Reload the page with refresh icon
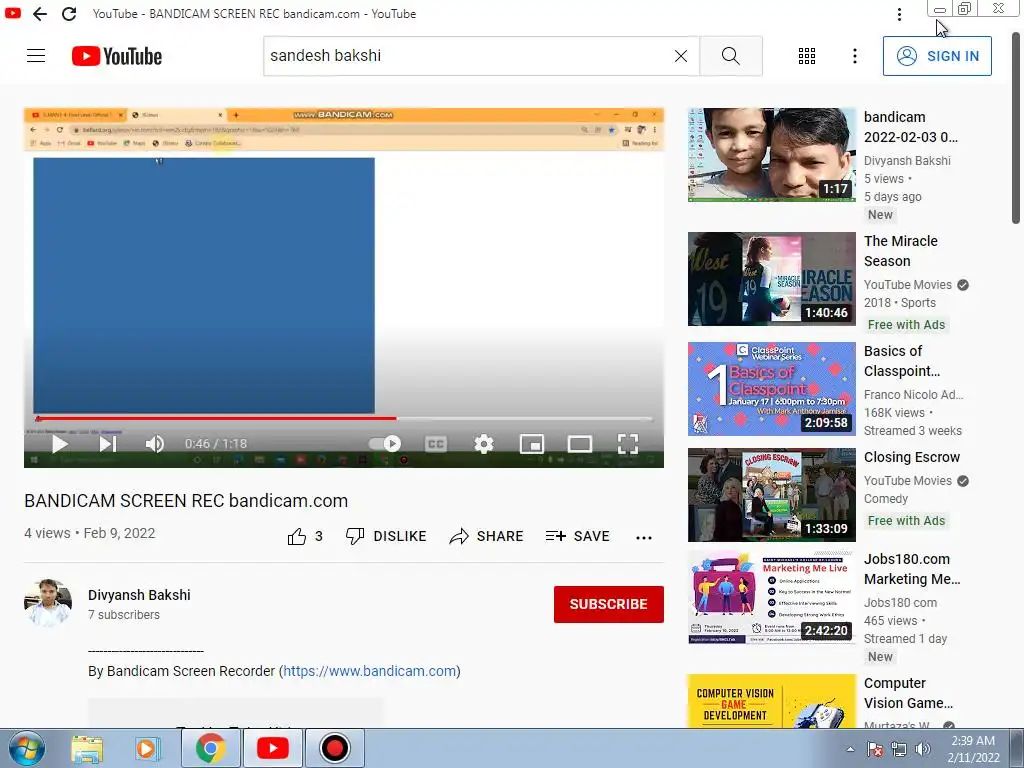The height and width of the screenshot is (768, 1024). (x=69, y=14)
